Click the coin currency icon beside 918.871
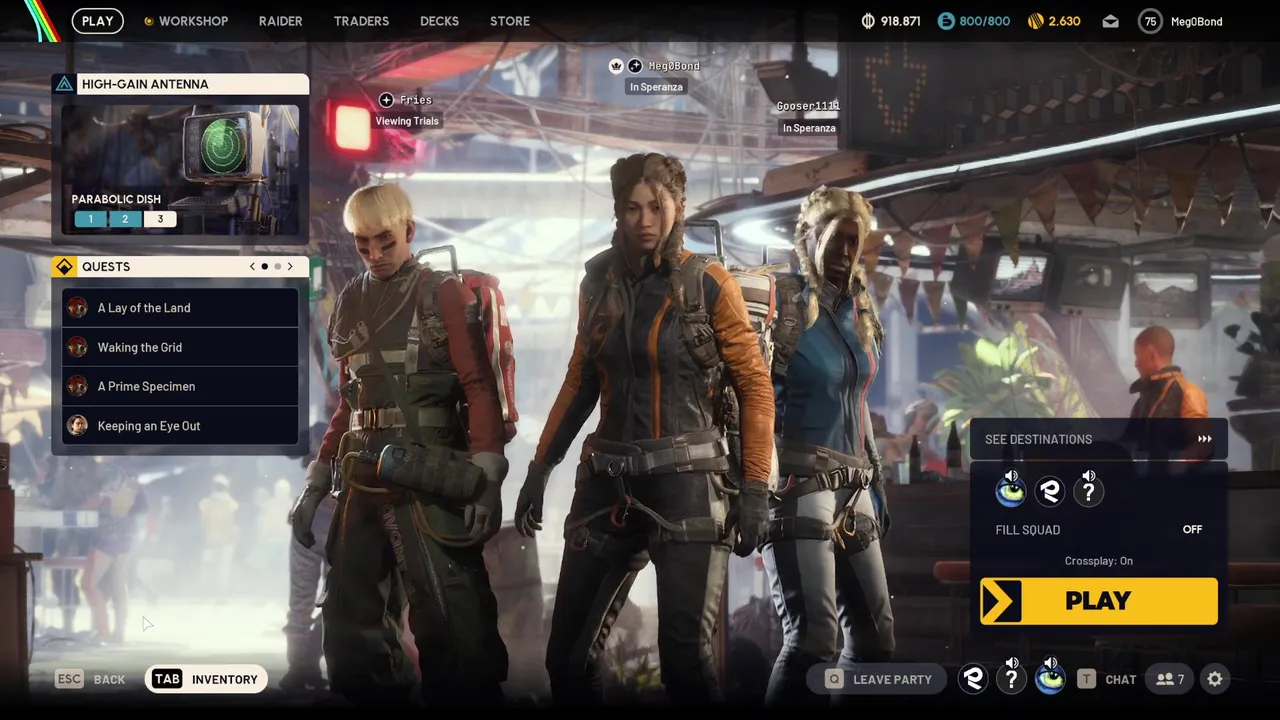The height and width of the screenshot is (720, 1280). 867,21
